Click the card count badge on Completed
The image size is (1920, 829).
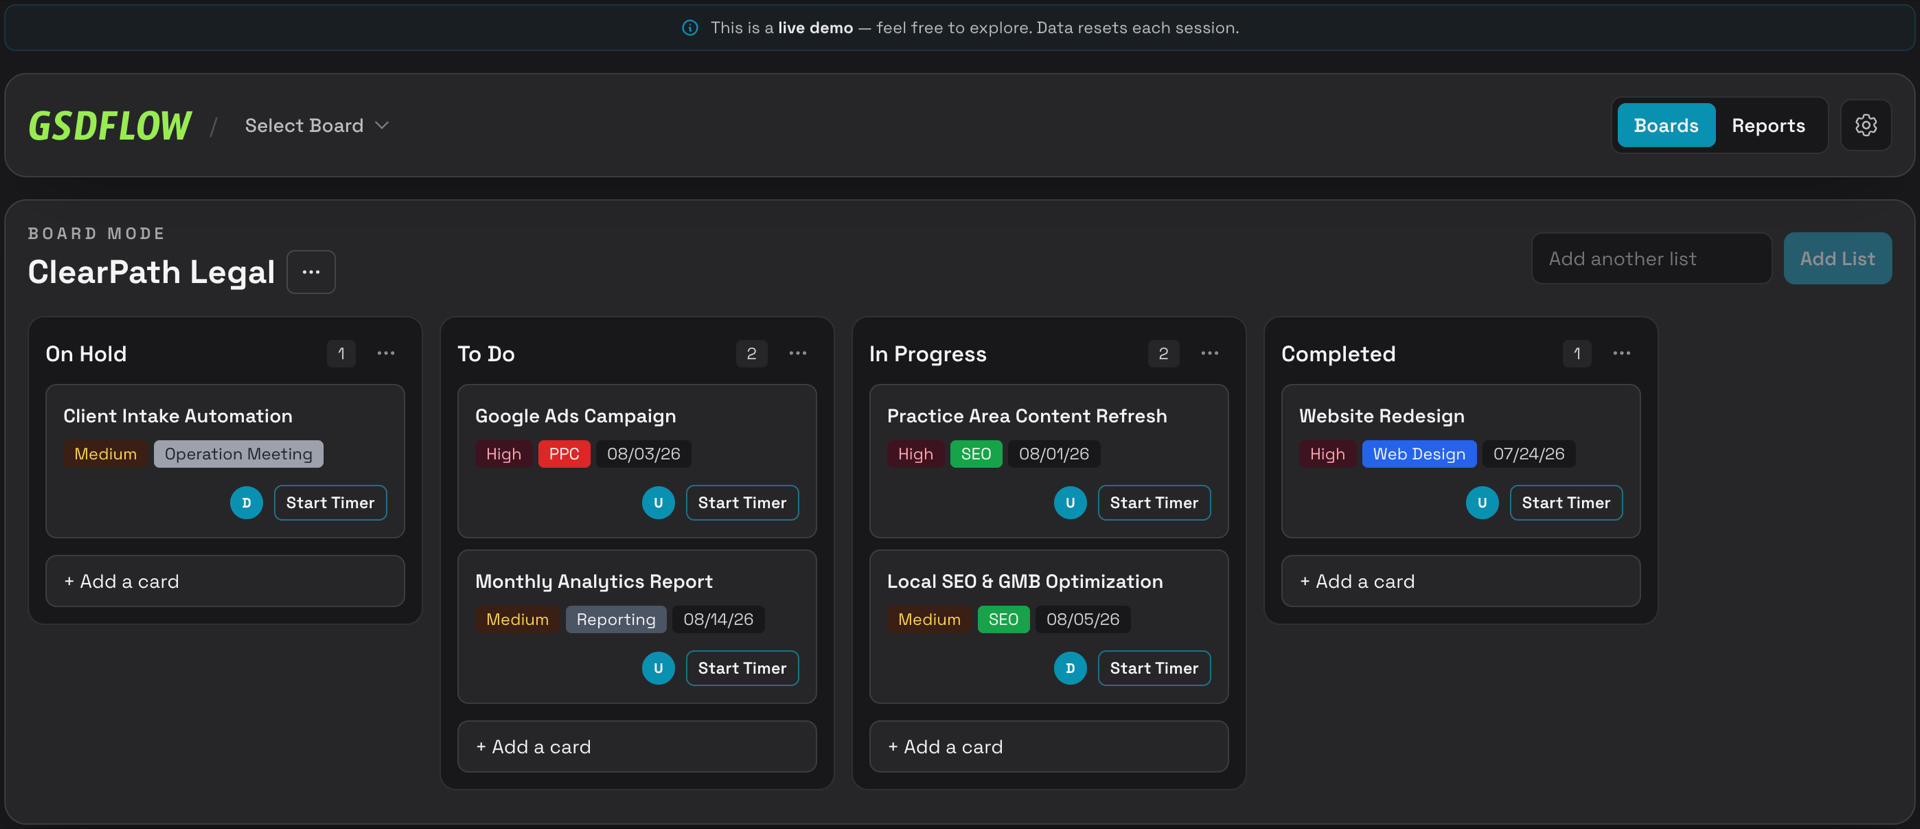[1576, 353]
